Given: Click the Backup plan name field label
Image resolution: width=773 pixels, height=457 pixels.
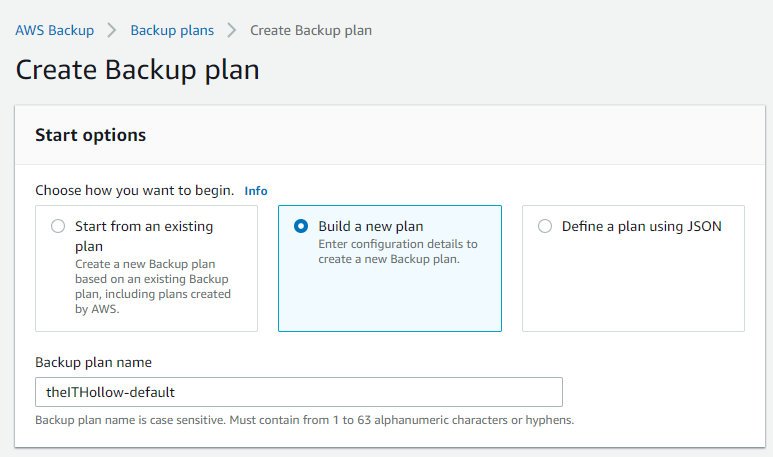Looking at the screenshot, I should (x=93, y=362).
